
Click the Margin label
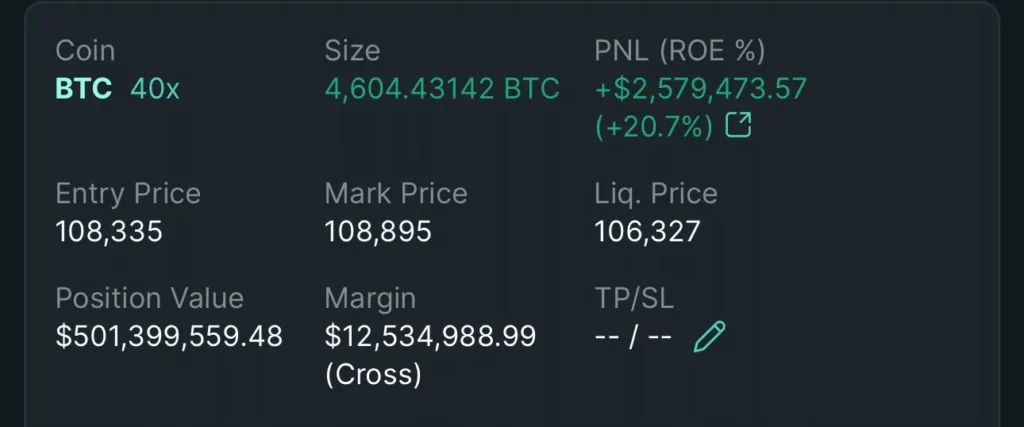click(370, 298)
